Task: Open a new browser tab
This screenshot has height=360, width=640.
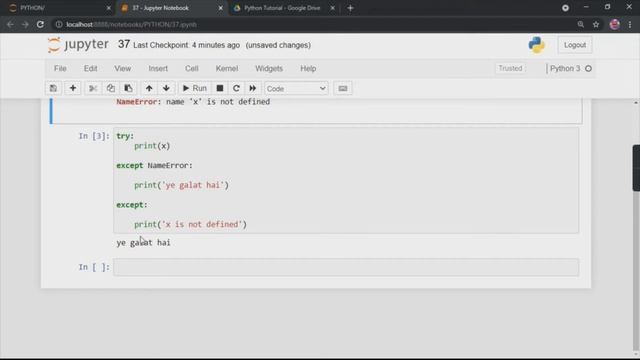Action: (x=350, y=8)
